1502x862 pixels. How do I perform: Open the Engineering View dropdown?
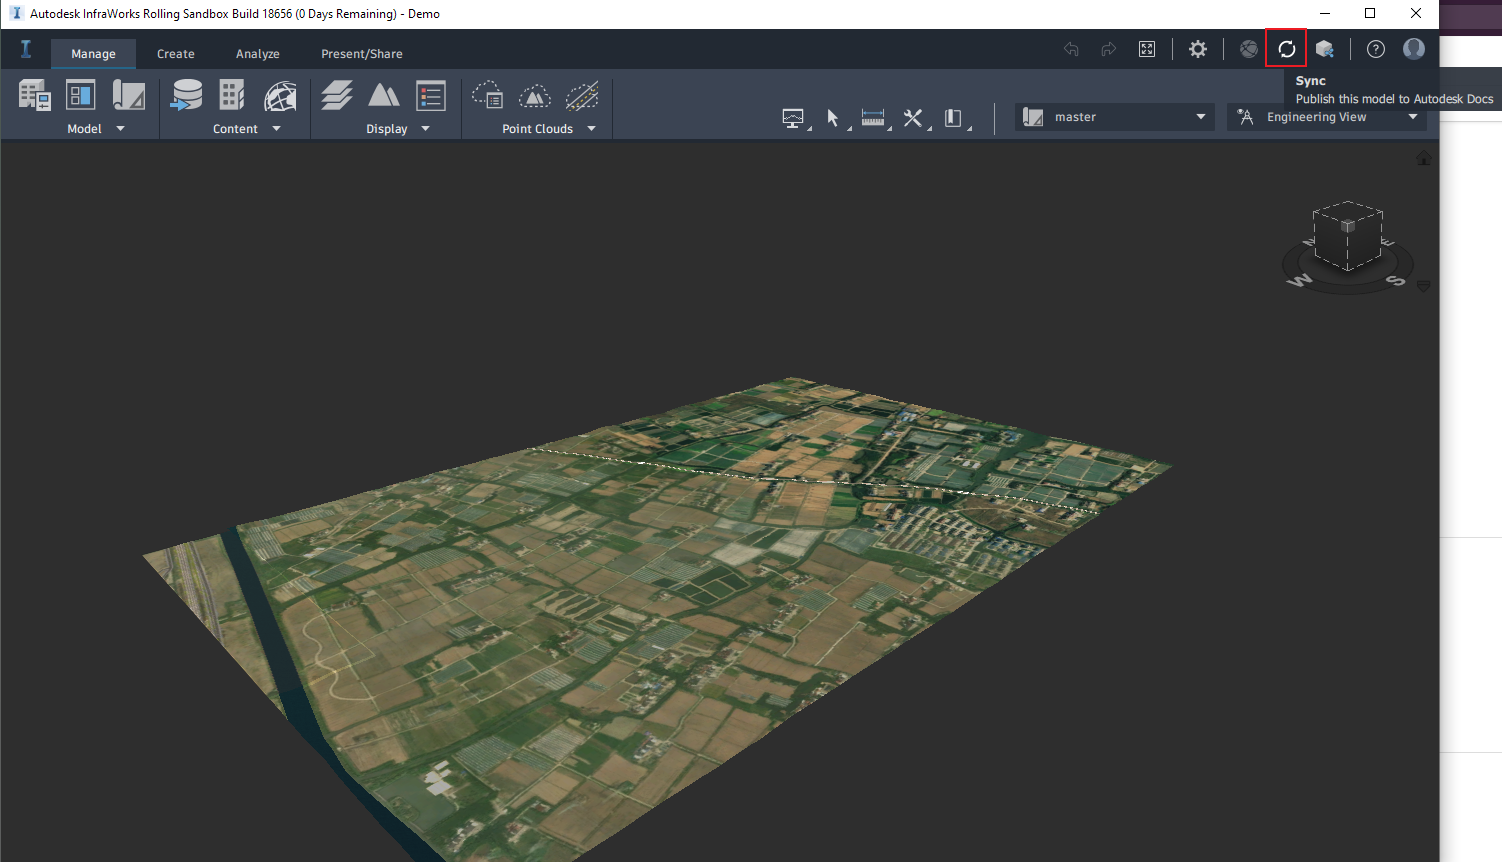point(1326,117)
